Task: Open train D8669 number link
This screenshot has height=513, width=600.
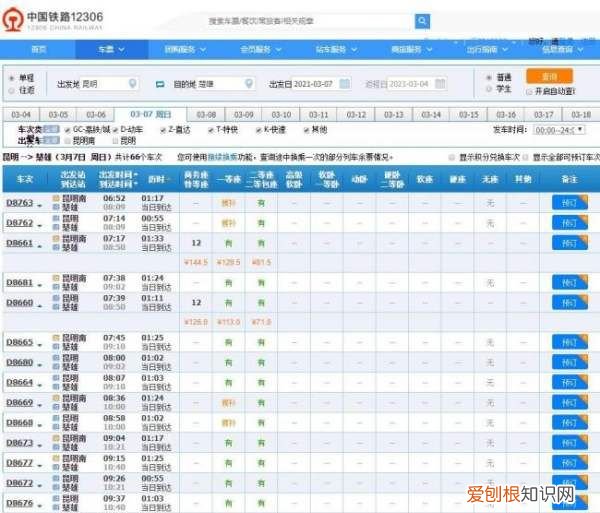Action: (x=20, y=402)
